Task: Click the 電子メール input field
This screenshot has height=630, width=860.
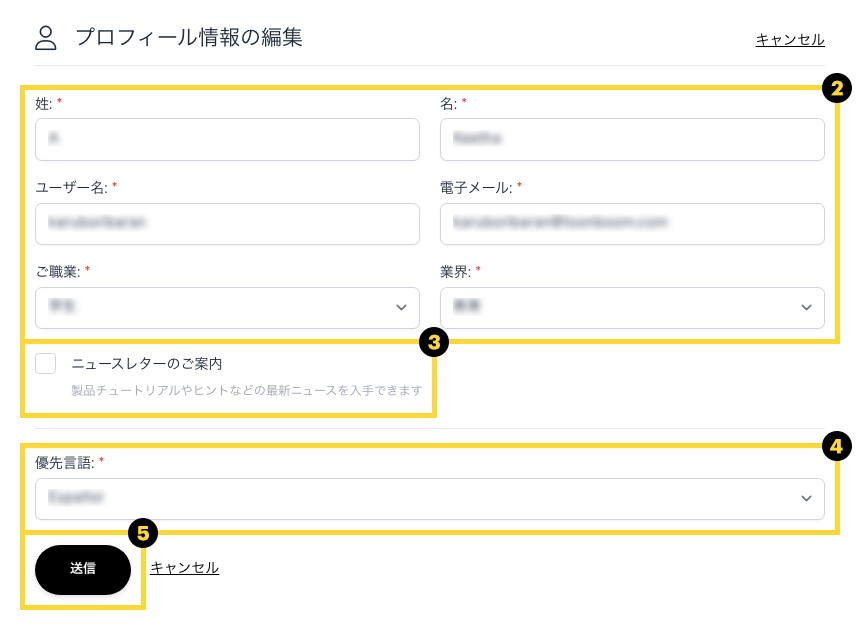Action: (x=632, y=224)
